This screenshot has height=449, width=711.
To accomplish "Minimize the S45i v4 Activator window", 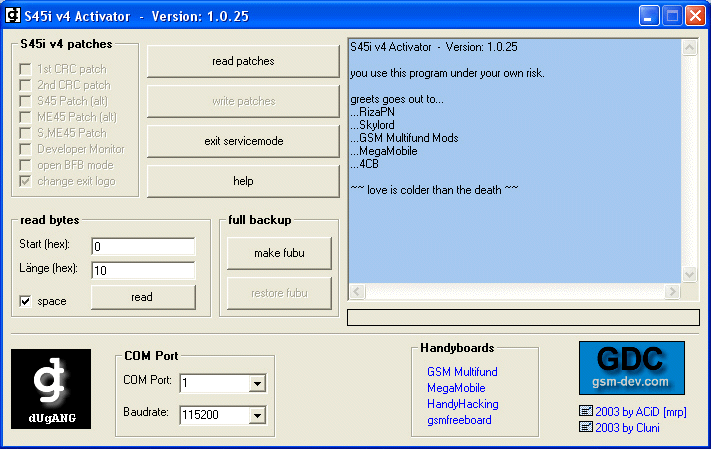I will coord(649,16).
